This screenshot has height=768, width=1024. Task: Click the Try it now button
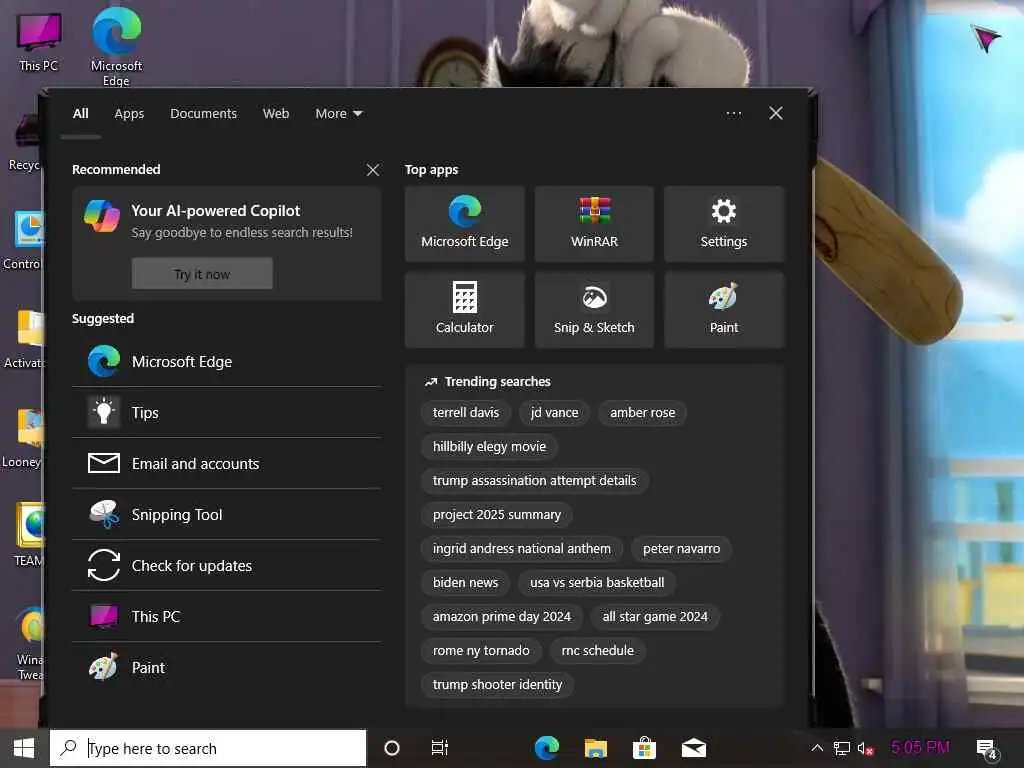coord(202,274)
